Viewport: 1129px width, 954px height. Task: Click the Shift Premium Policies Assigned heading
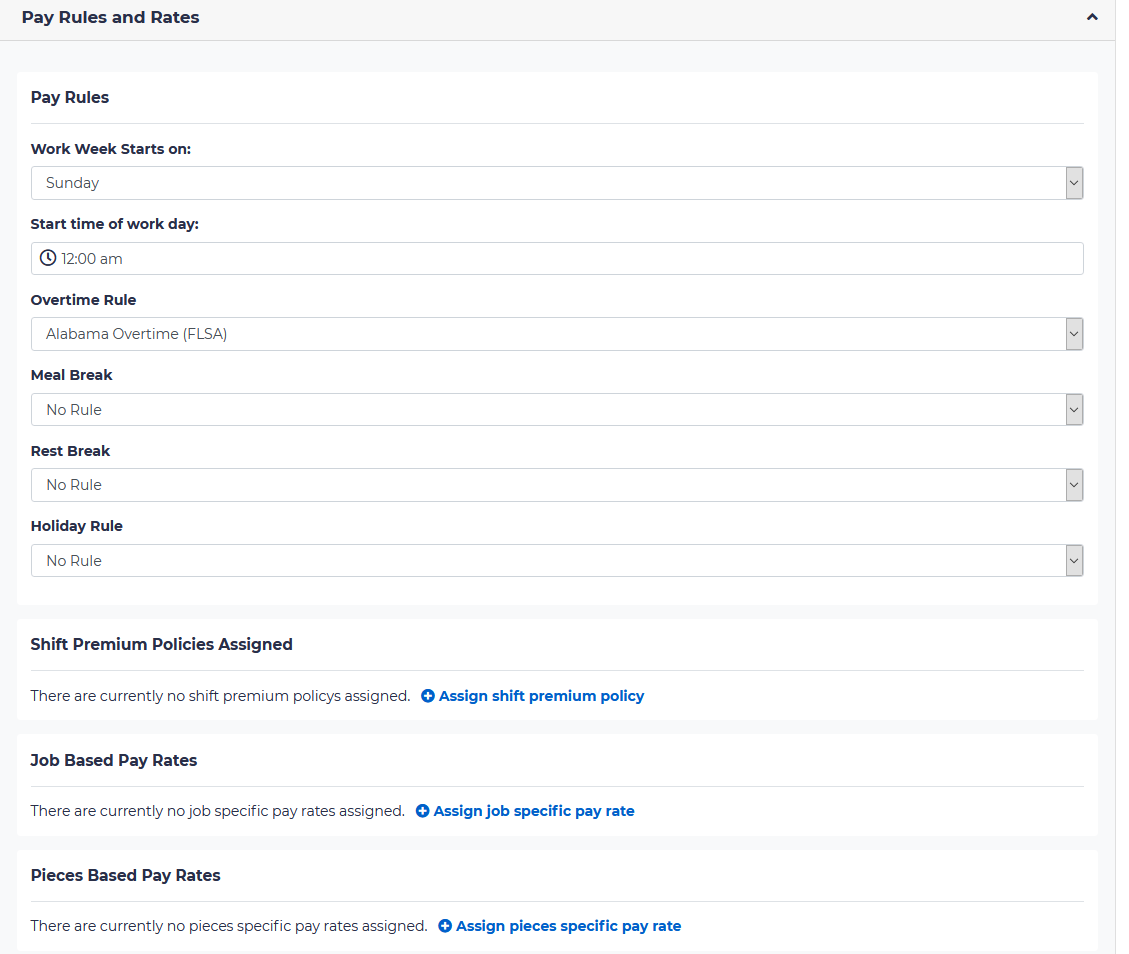click(x=161, y=644)
